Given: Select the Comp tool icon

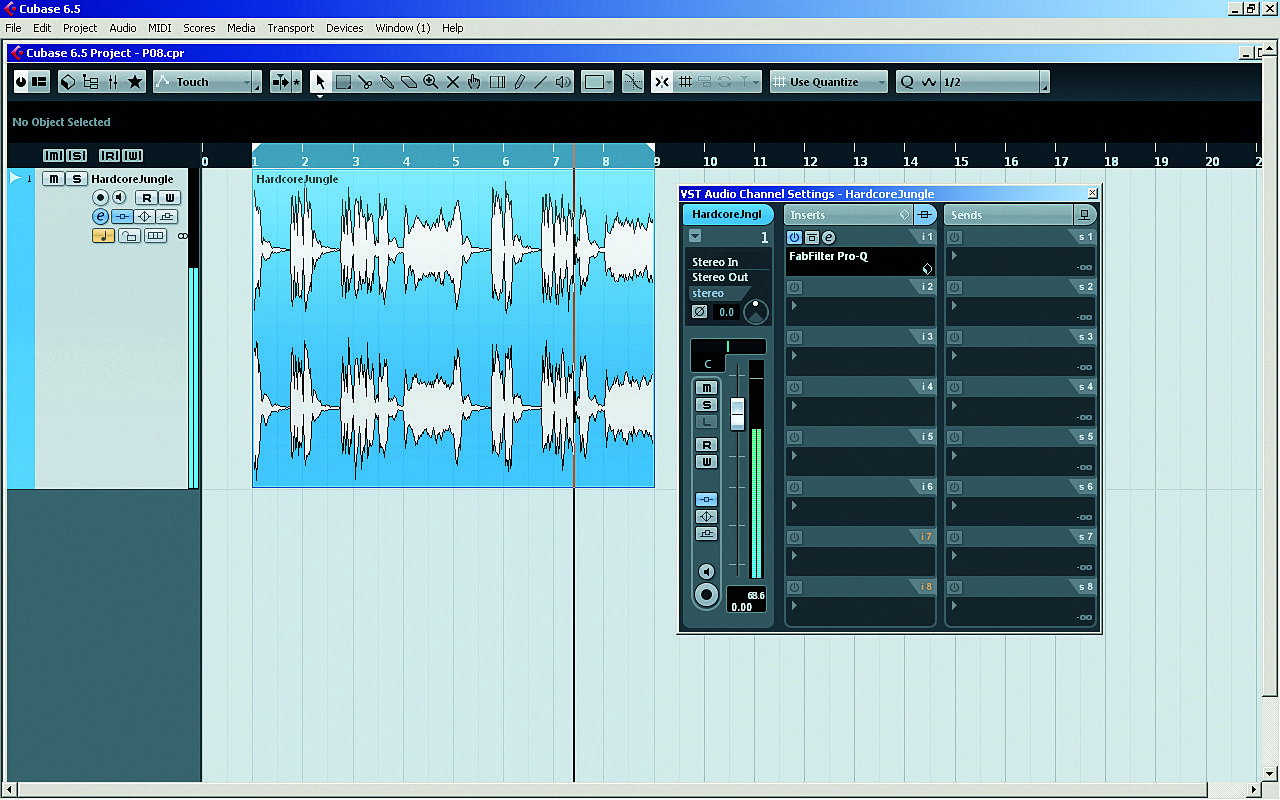Looking at the screenshot, I should pos(475,82).
